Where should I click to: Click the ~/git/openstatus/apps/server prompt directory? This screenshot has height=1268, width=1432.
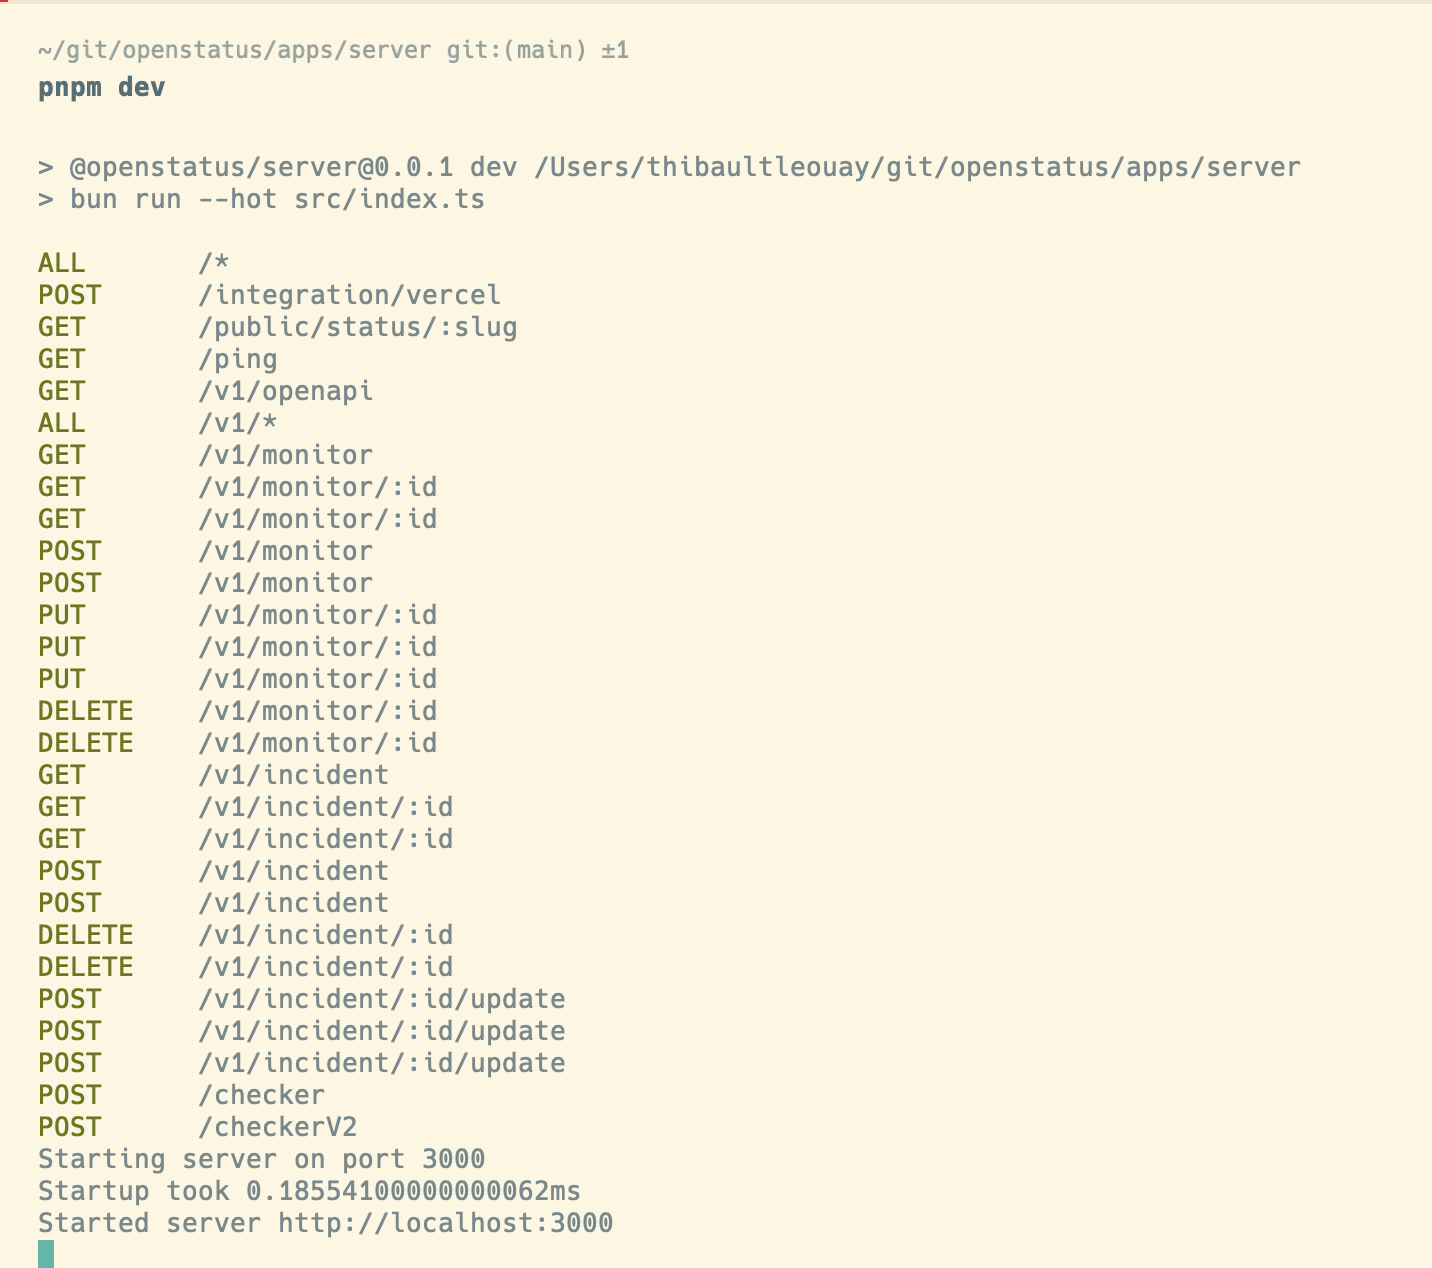pos(234,50)
